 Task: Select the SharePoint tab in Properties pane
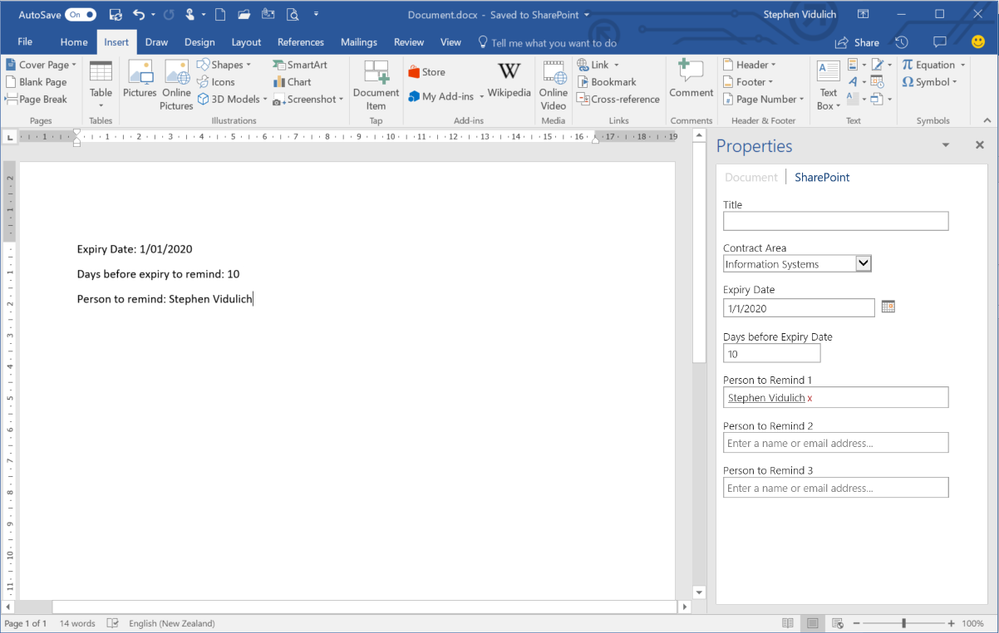click(821, 177)
